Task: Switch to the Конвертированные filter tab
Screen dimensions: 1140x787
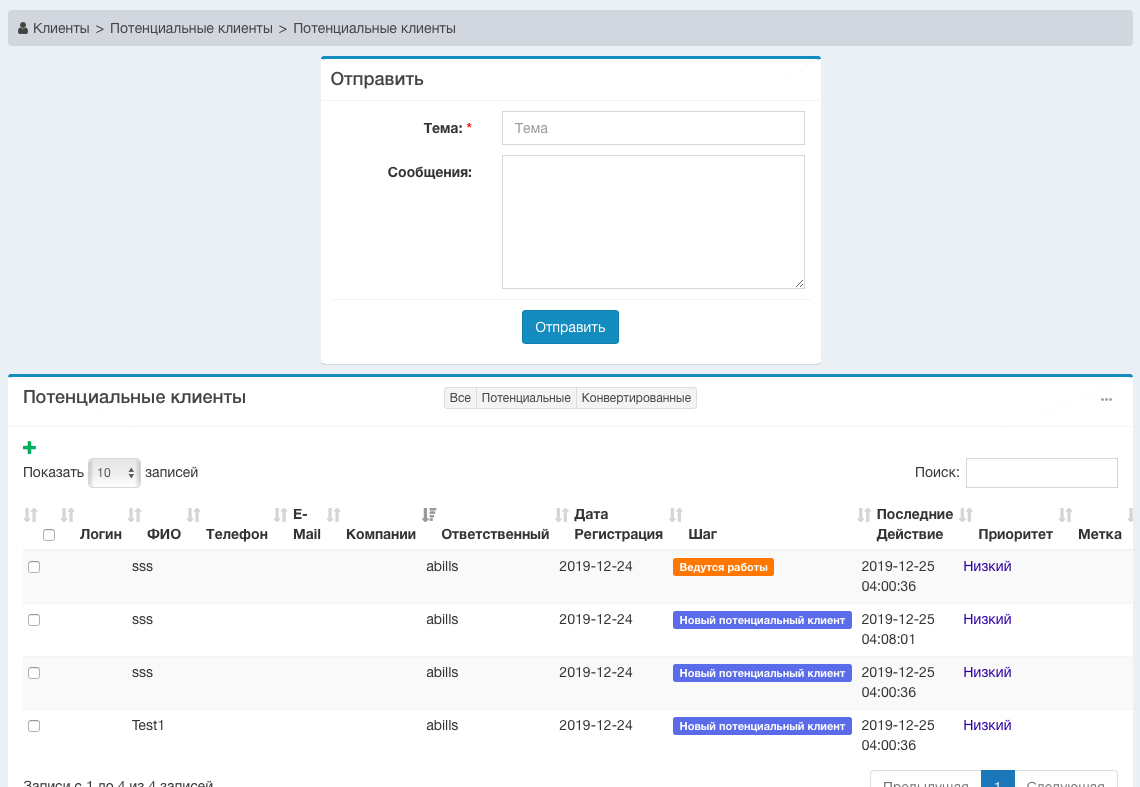Action: (x=636, y=398)
